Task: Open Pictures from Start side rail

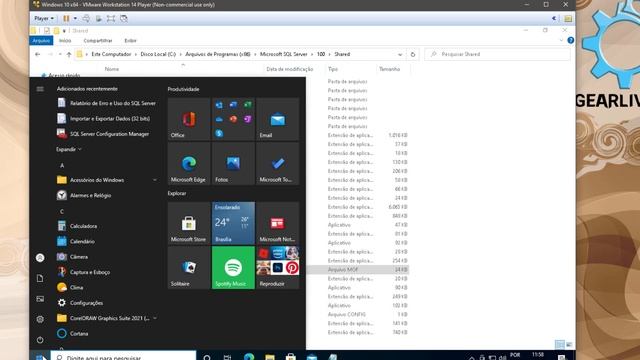Action: (x=40, y=299)
